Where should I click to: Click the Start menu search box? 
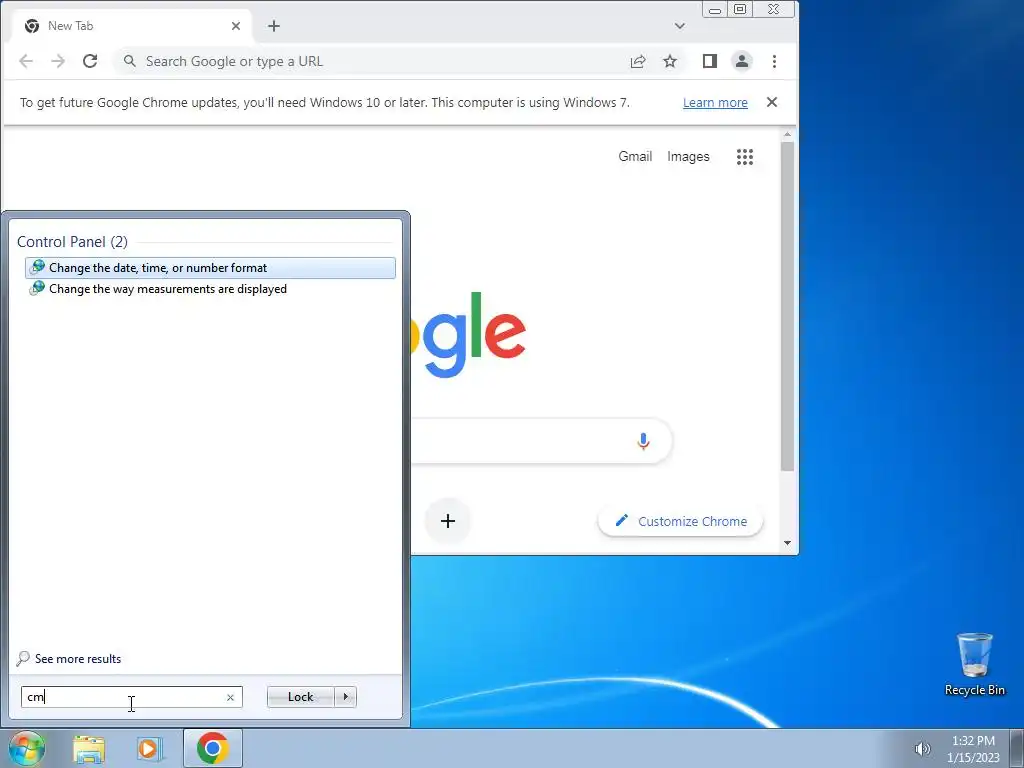click(x=131, y=697)
